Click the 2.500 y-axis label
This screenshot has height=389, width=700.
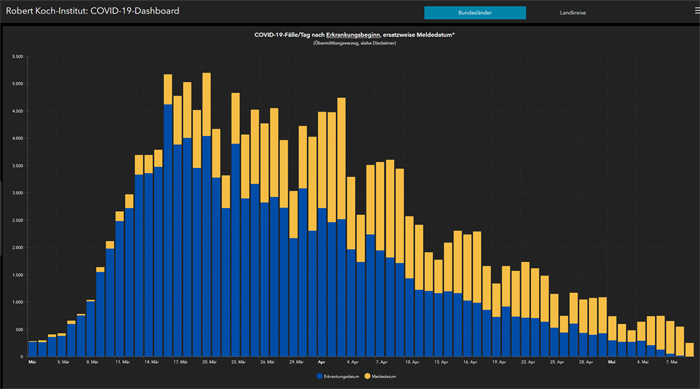pyautogui.click(x=17, y=221)
